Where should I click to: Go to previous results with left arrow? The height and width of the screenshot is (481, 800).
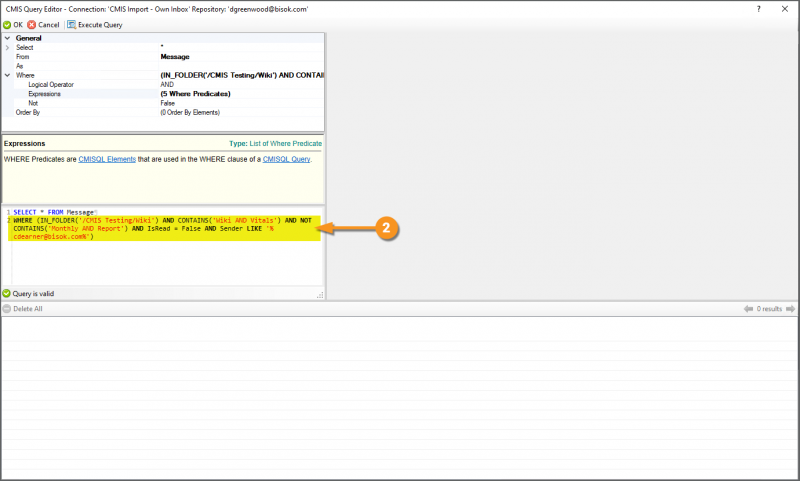pyautogui.click(x=748, y=309)
